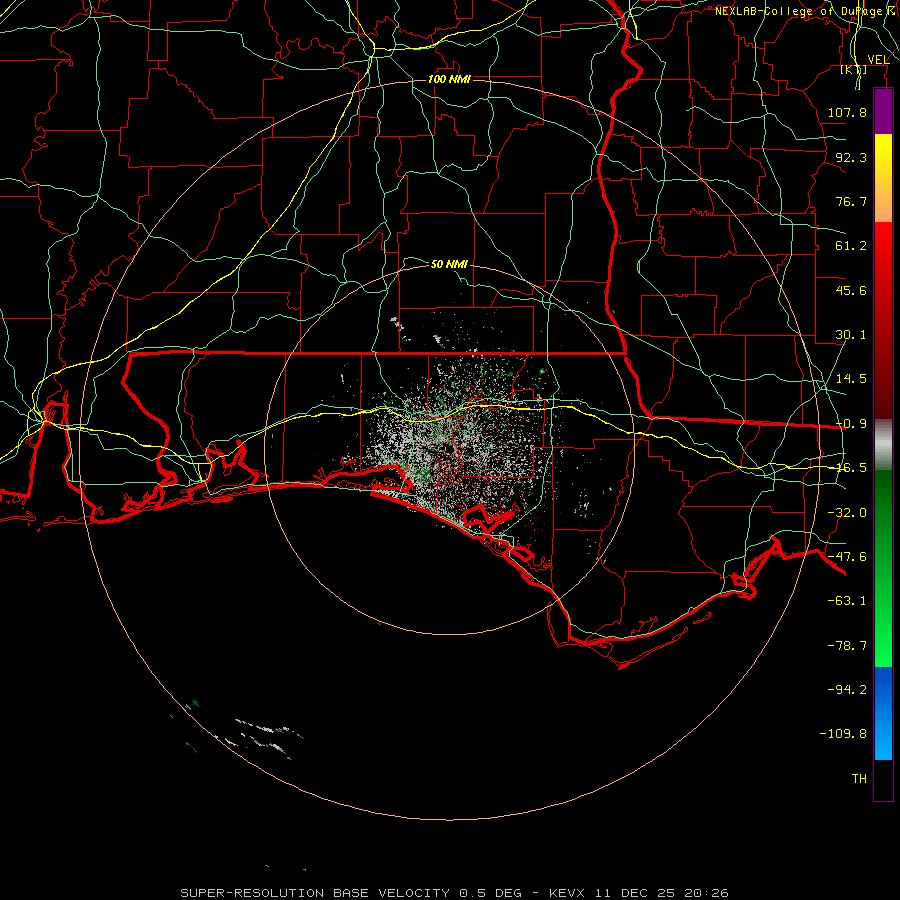Pick the bright red segment of the velocity scale
900x900 pixels.
coord(883,253)
